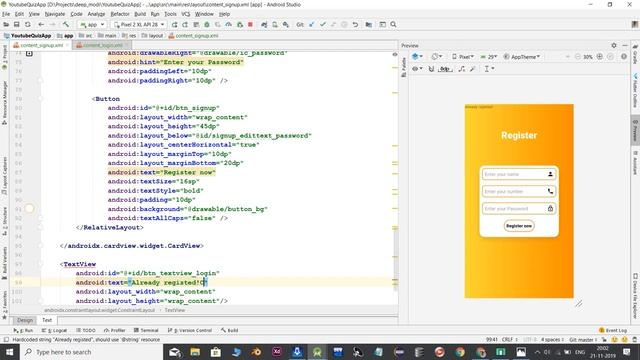Open TODO tool window
This screenshot has width=640, height=360.
click(x=86, y=330)
